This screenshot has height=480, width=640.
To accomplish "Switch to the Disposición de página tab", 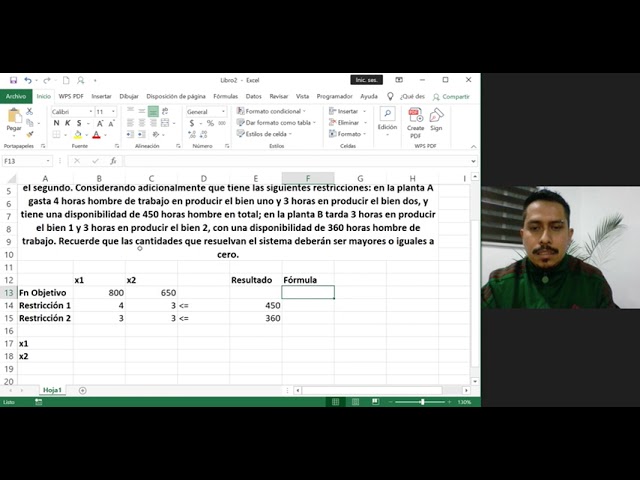I will click(x=176, y=96).
